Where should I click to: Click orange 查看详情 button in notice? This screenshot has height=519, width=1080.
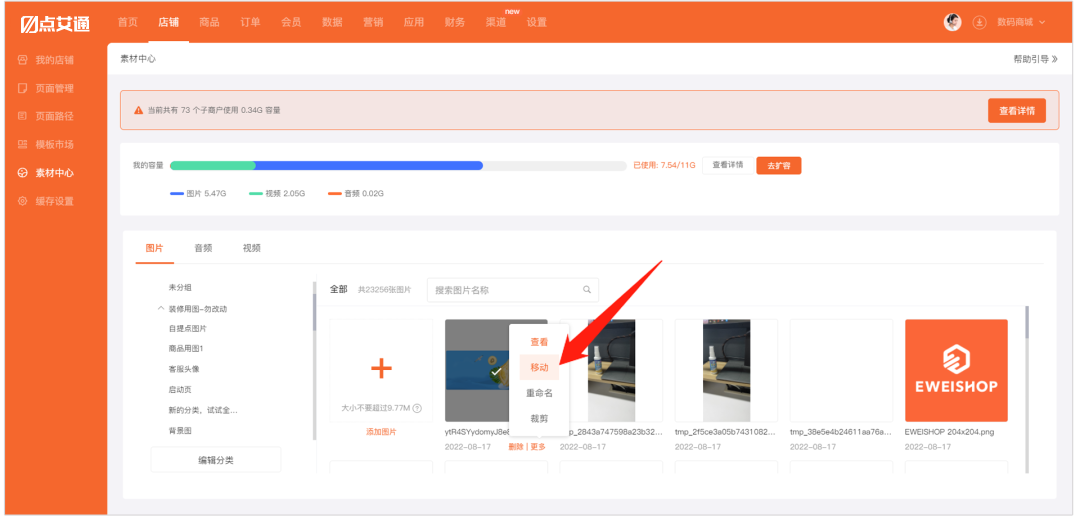[1017, 110]
